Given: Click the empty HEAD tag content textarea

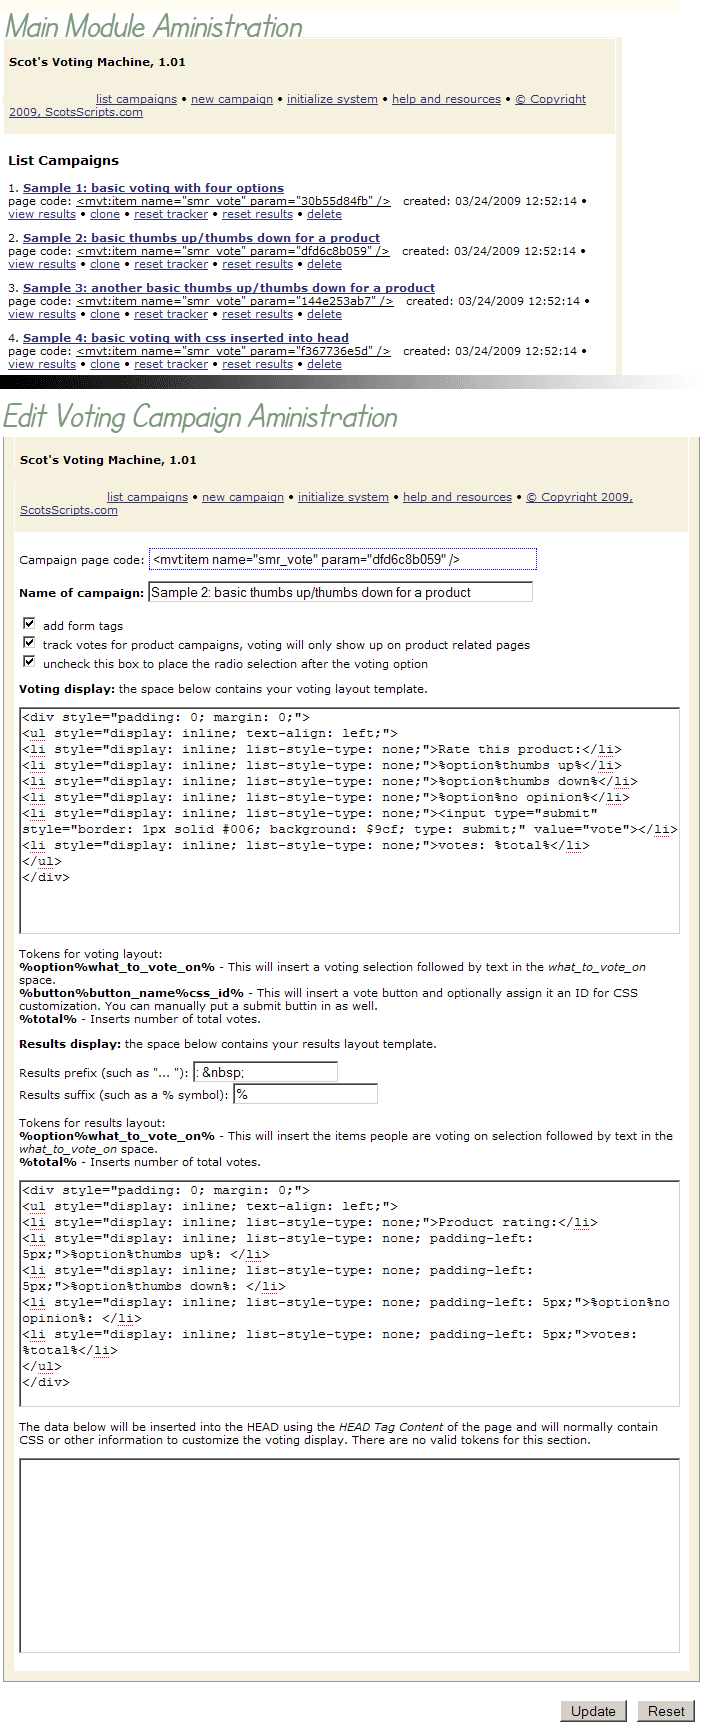Looking at the screenshot, I should [x=349, y=1555].
